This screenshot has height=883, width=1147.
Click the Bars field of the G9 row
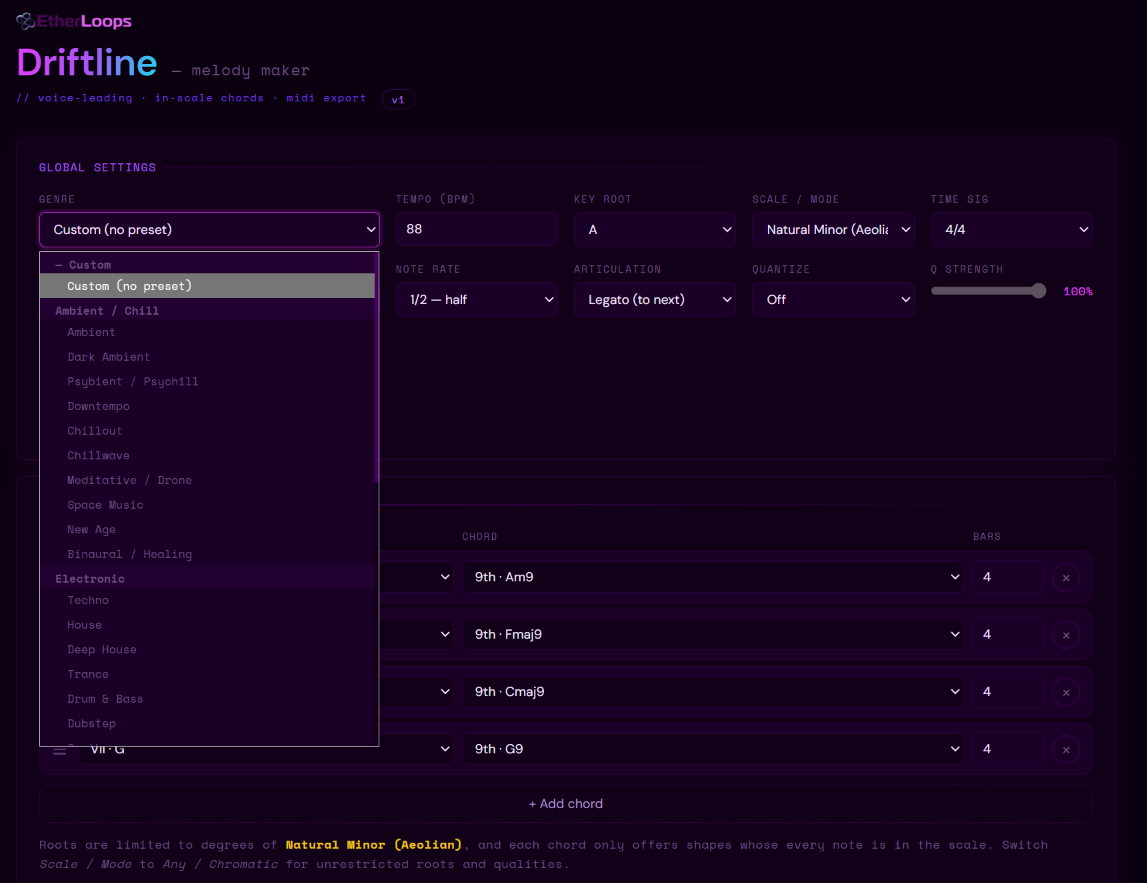coord(1007,749)
